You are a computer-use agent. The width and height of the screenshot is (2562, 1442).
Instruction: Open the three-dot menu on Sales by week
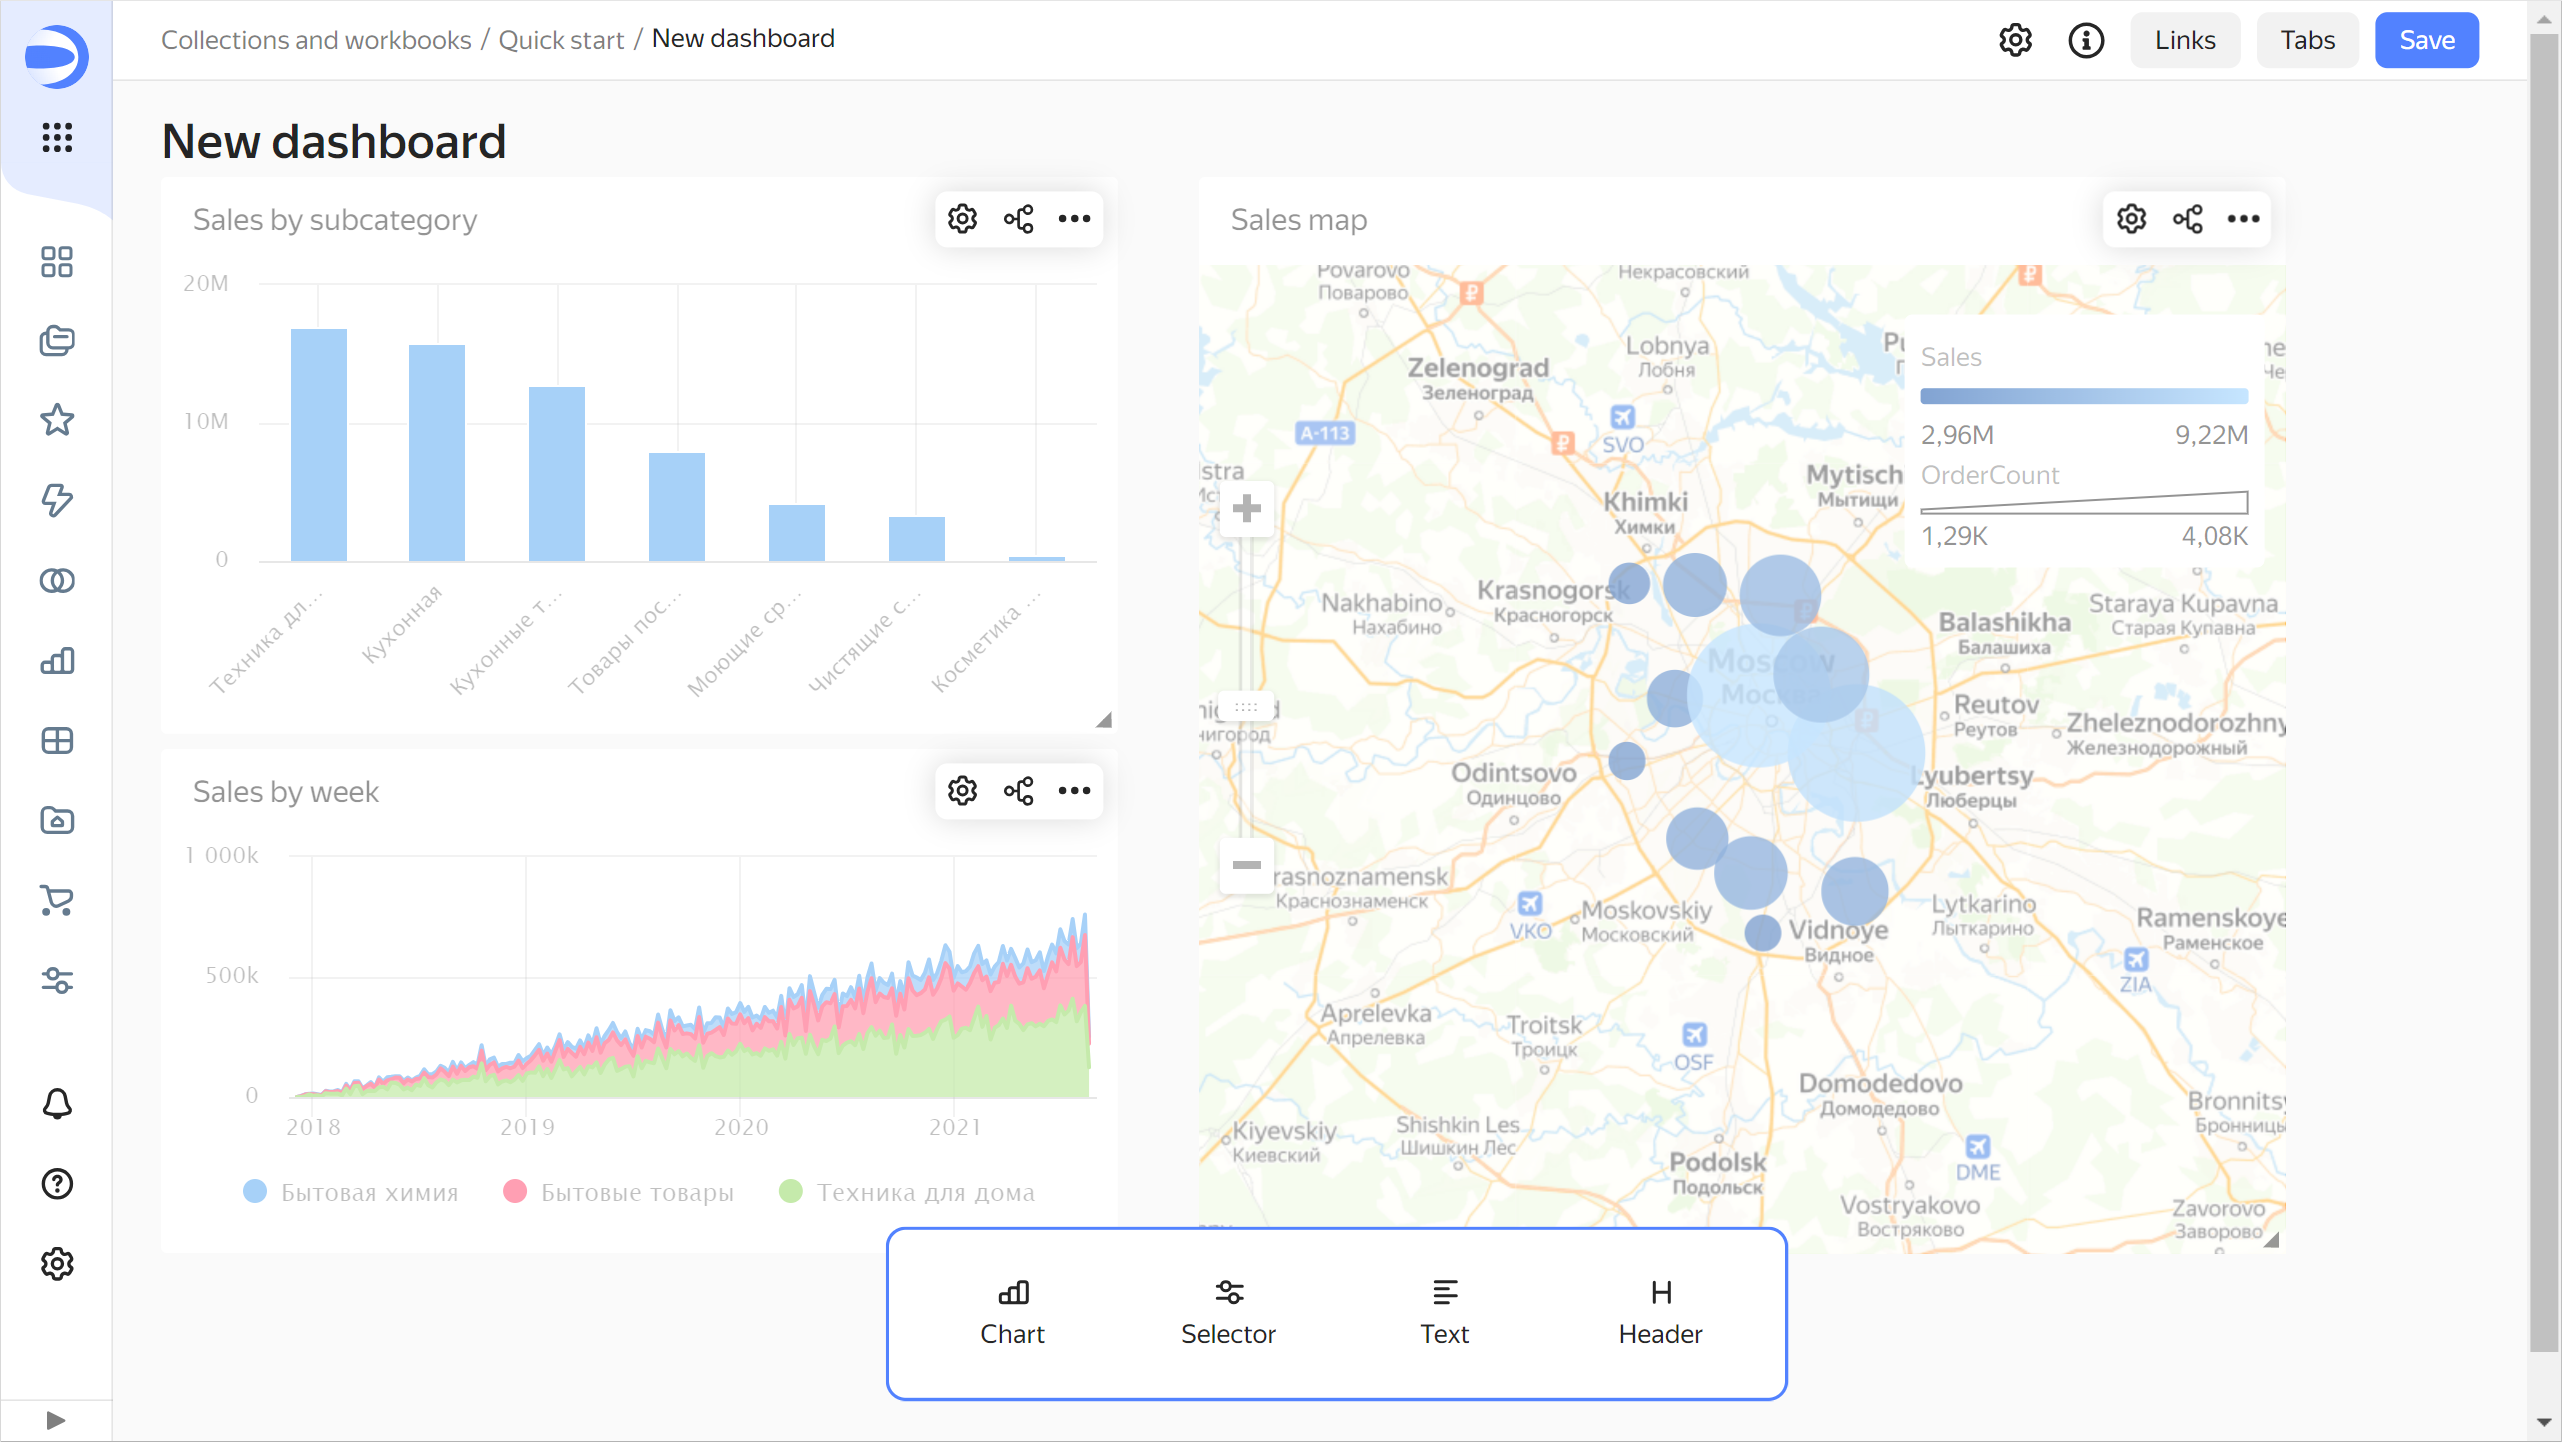coord(1074,790)
